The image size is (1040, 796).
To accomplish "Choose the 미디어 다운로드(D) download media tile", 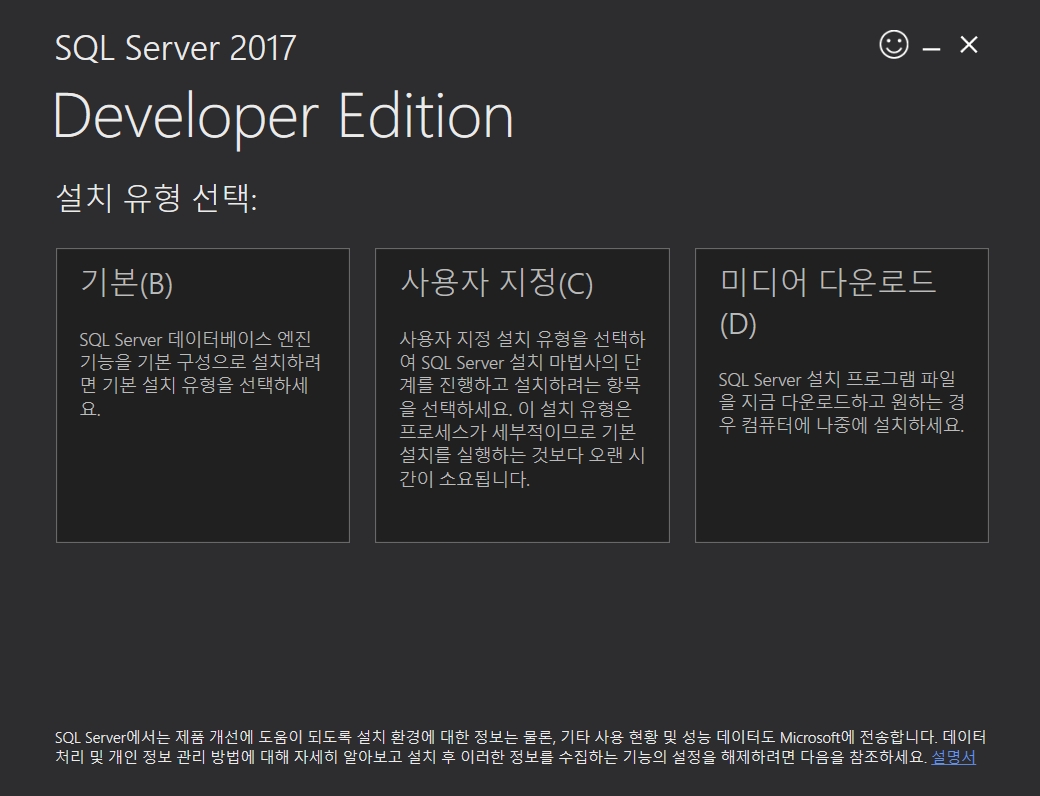I will tap(842, 395).
